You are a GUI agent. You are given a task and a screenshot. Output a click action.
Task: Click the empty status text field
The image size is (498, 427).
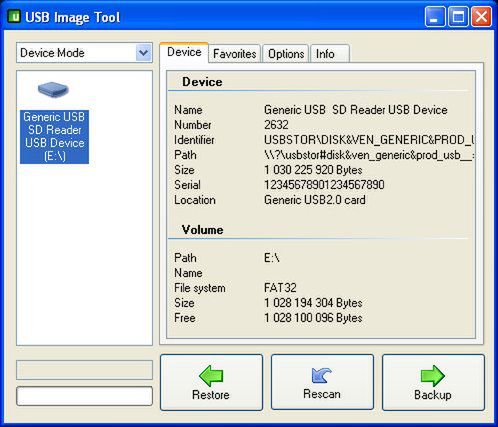84,396
